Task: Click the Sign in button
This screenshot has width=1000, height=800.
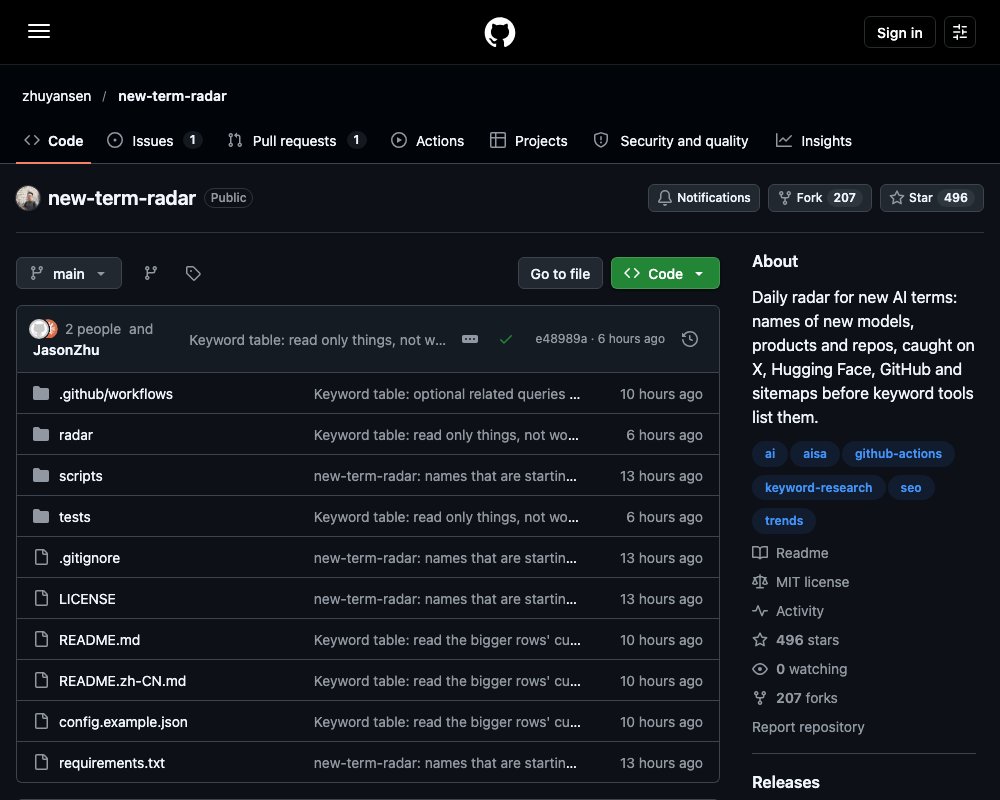Action: (x=899, y=32)
